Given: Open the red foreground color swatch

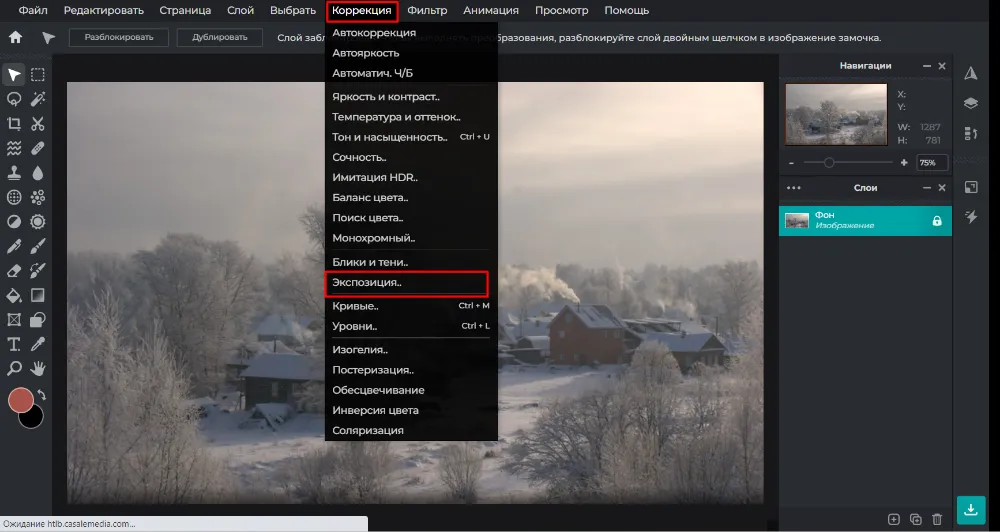Looking at the screenshot, I should tap(20, 400).
